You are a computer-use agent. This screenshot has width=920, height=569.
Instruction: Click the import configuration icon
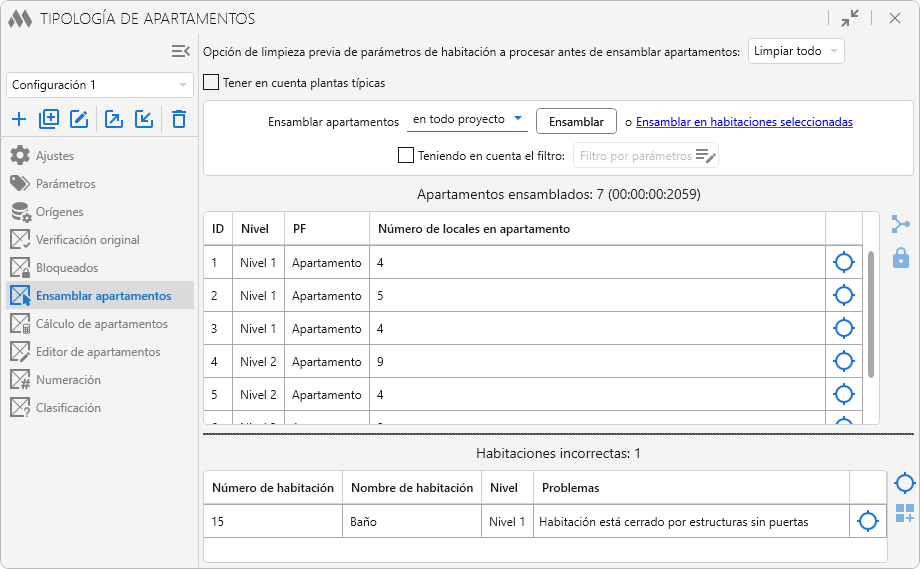click(x=144, y=120)
